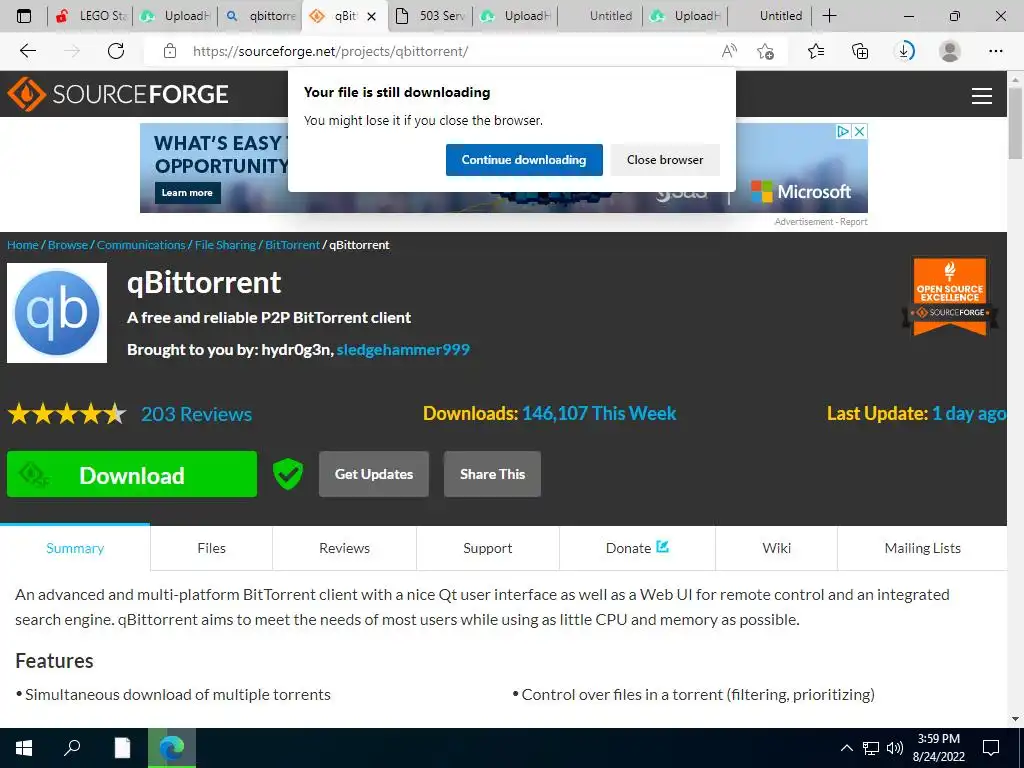The width and height of the screenshot is (1024, 768).
Task: Click the scrollbar down arrow
Action: pyautogui.click(x=1015, y=719)
